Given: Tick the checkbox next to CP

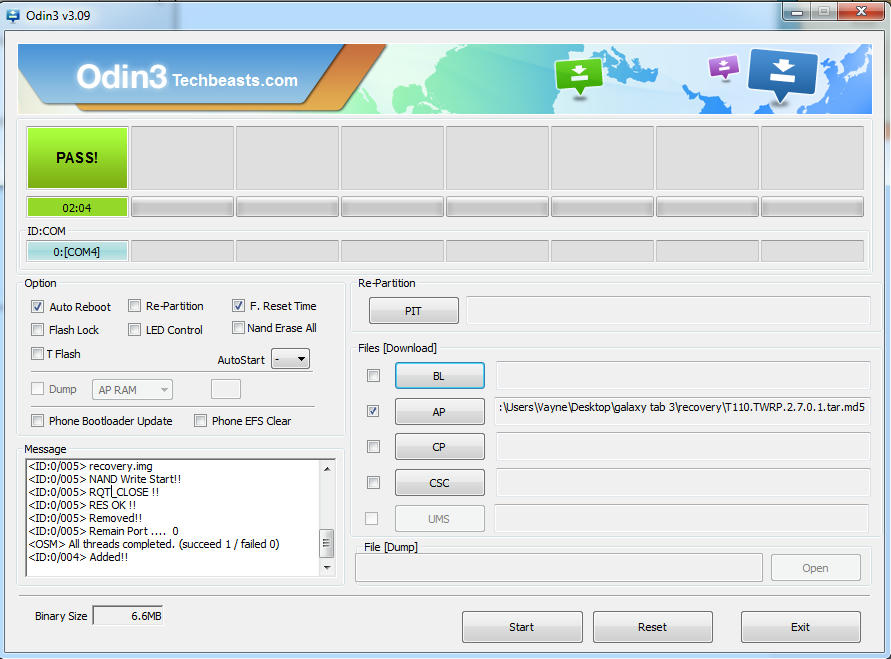Looking at the screenshot, I should (x=373, y=447).
